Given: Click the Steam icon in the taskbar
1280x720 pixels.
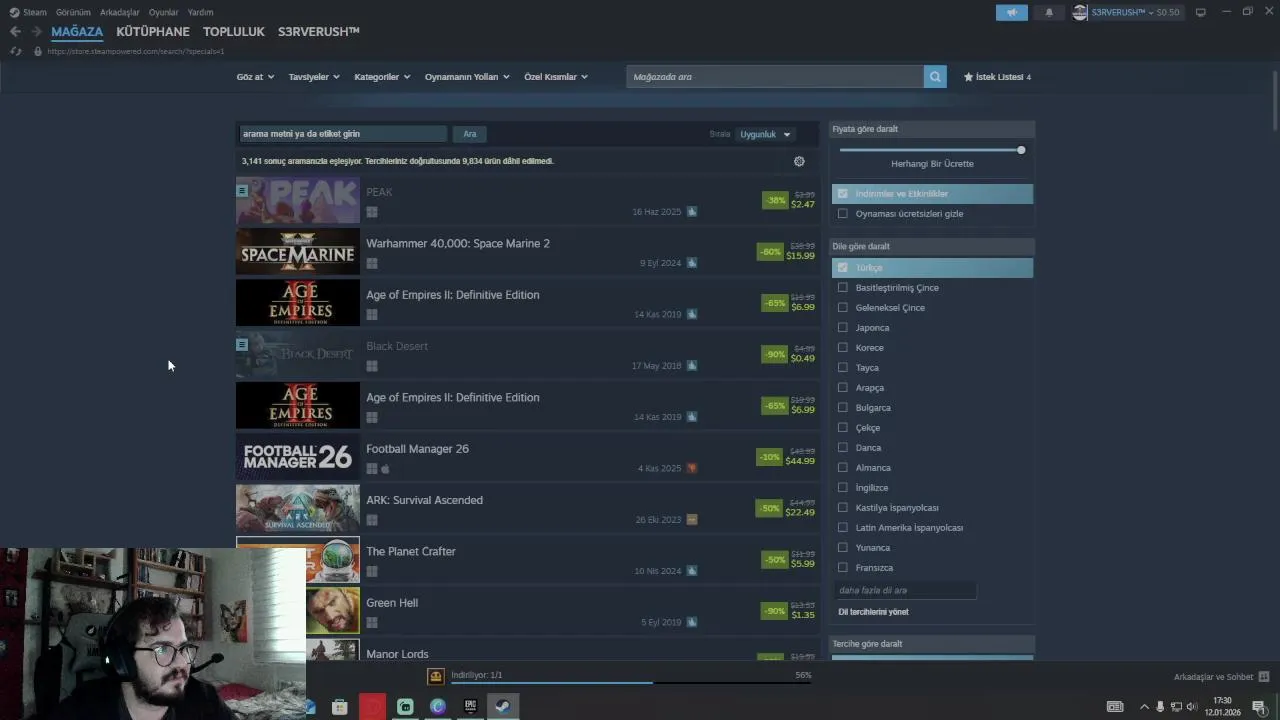Looking at the screenshot, I should pos(503,707).
